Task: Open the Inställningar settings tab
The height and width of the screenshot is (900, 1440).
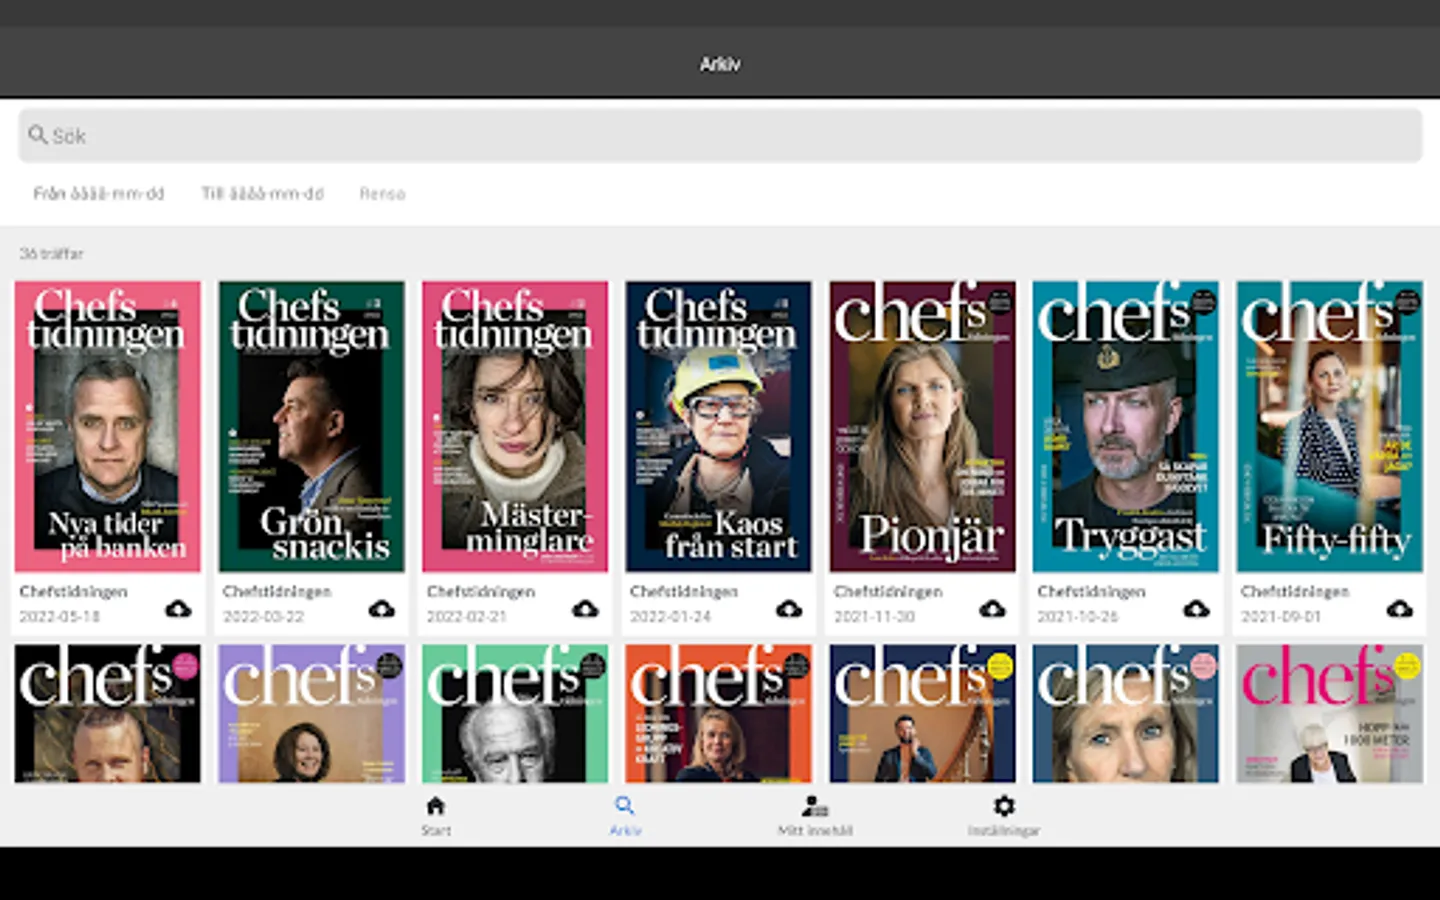Action: click(1004, 816)
